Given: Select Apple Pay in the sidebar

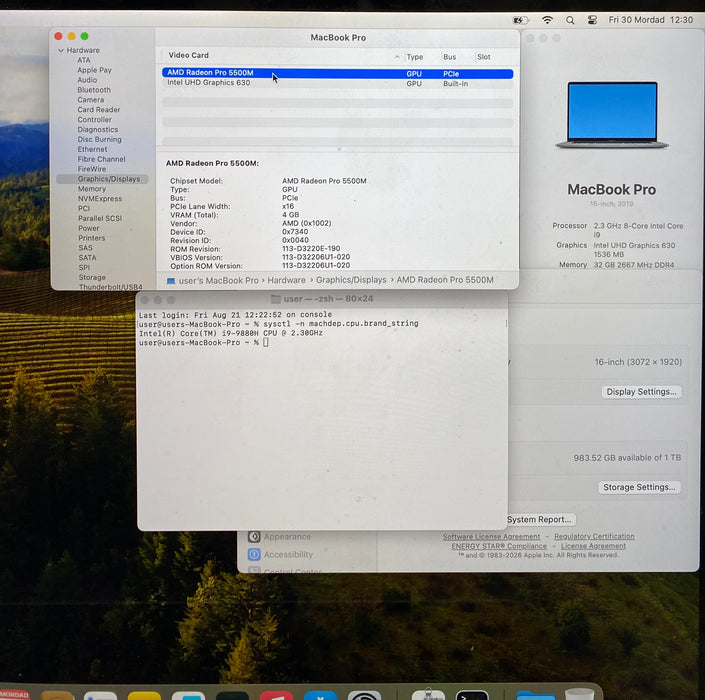Looking at the screenshot, I should click(94, 70).
